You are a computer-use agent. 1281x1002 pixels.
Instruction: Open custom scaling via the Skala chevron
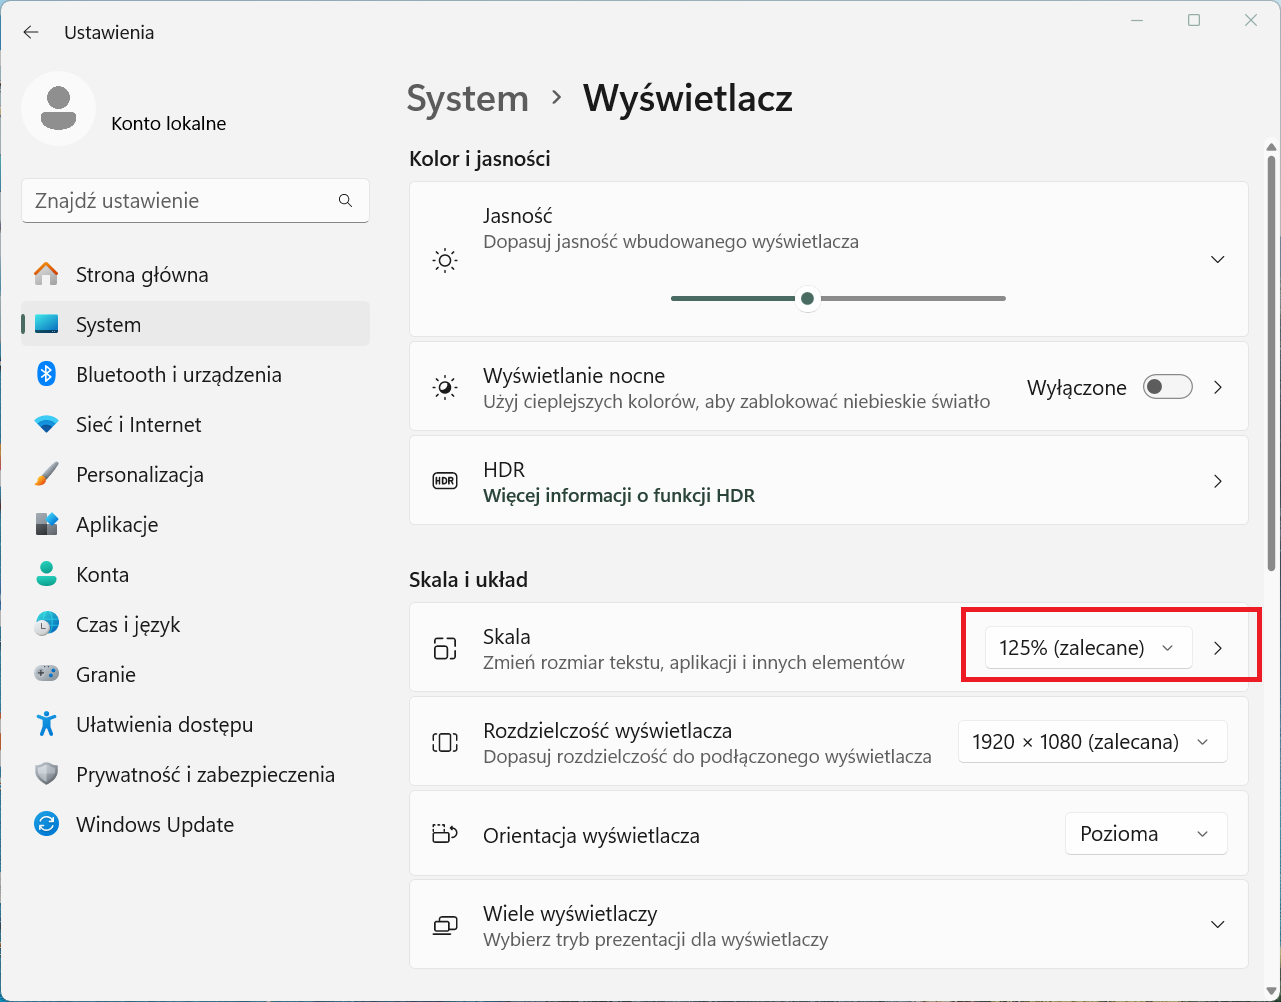coord(1217,648)
